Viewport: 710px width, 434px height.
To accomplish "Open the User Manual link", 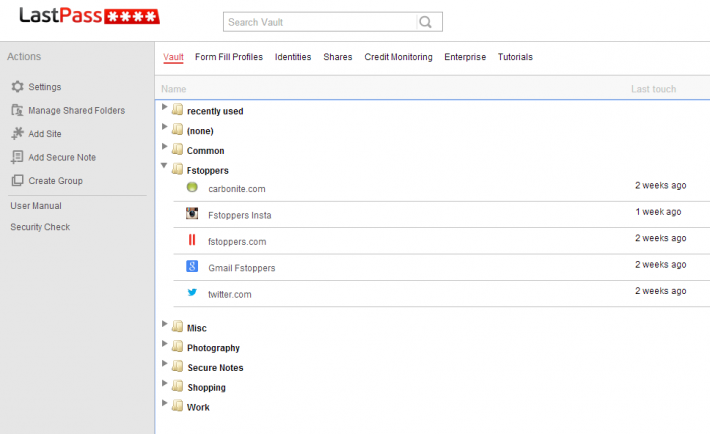I will [36, 206].
